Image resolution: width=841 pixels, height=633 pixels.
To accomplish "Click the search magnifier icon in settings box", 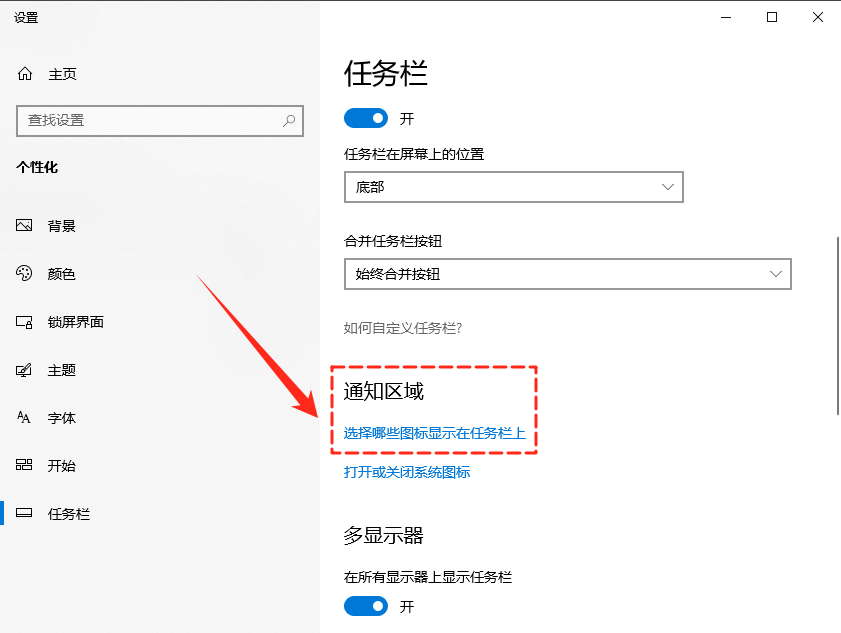I will click(289, 120).
